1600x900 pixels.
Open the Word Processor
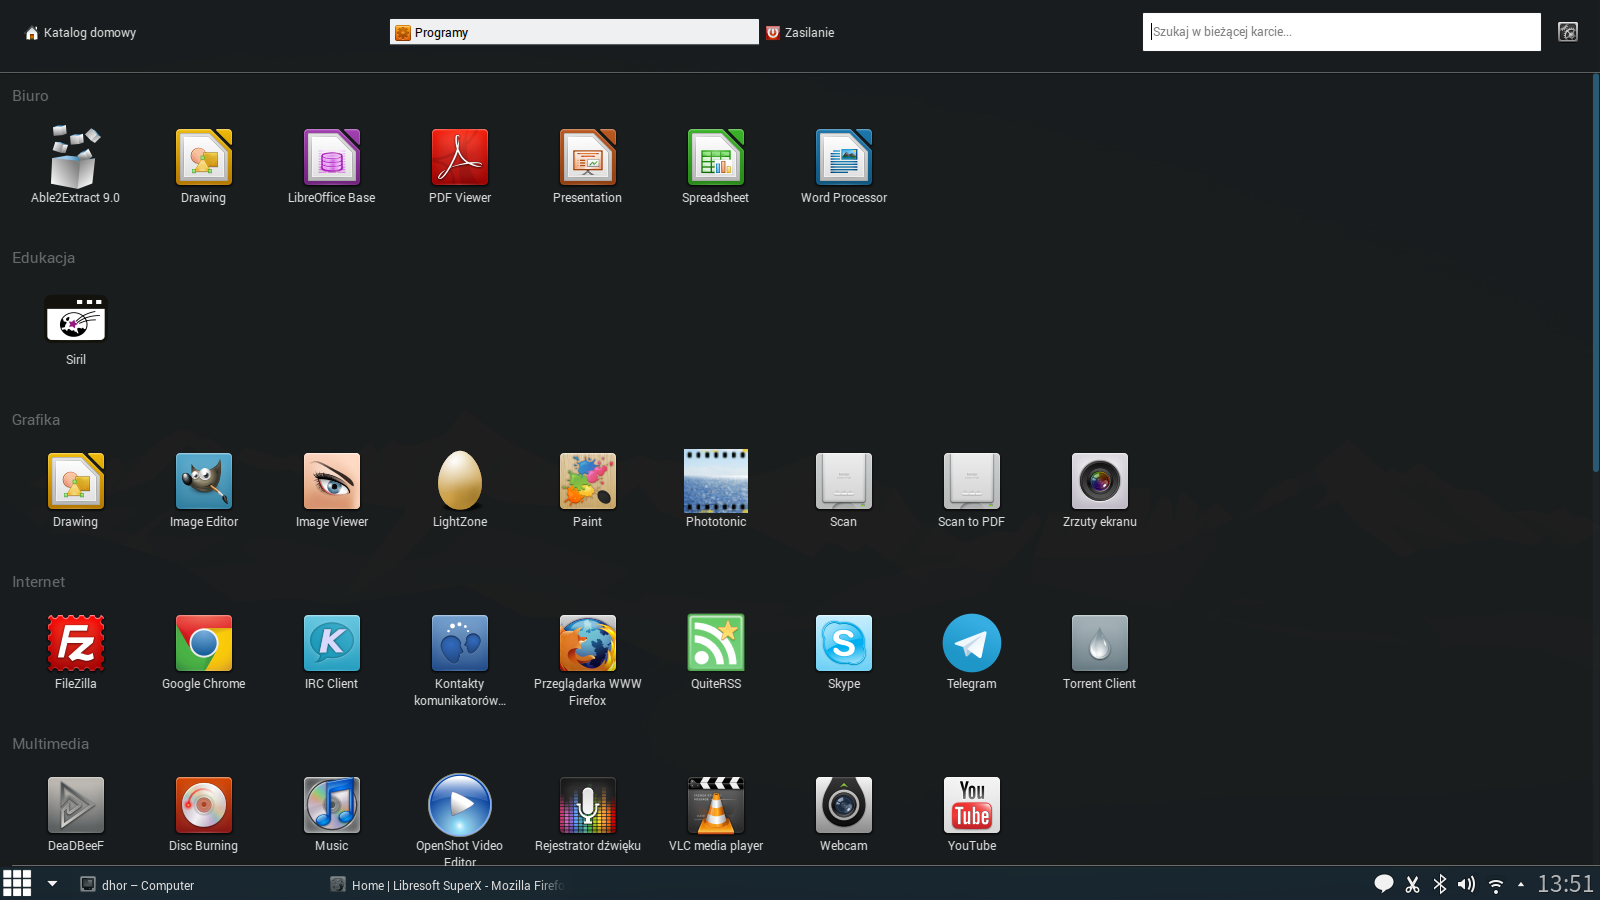tap(843, 165)
